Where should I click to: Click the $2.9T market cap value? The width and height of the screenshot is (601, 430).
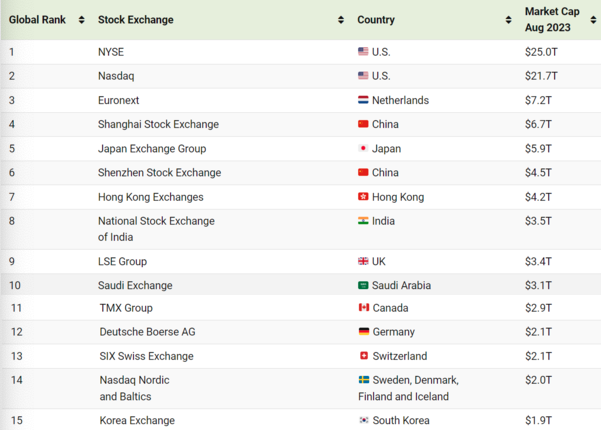click(538, 308)
